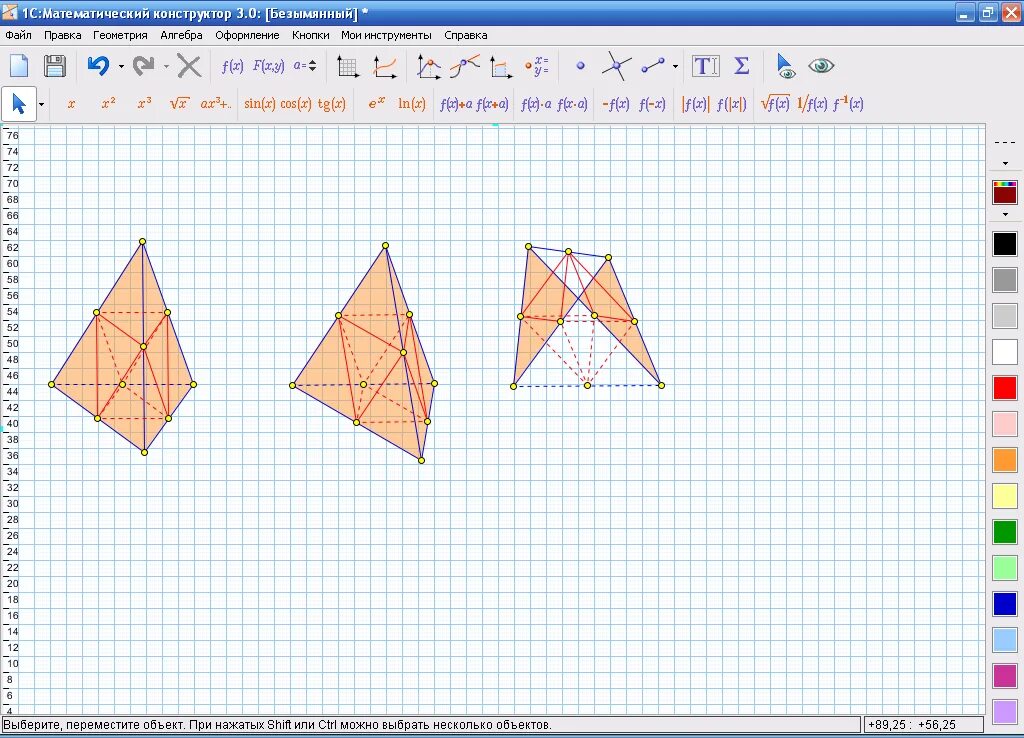Open the Геометрия menu
Viewport: 1024px width, 738px height.
[120, 35]
